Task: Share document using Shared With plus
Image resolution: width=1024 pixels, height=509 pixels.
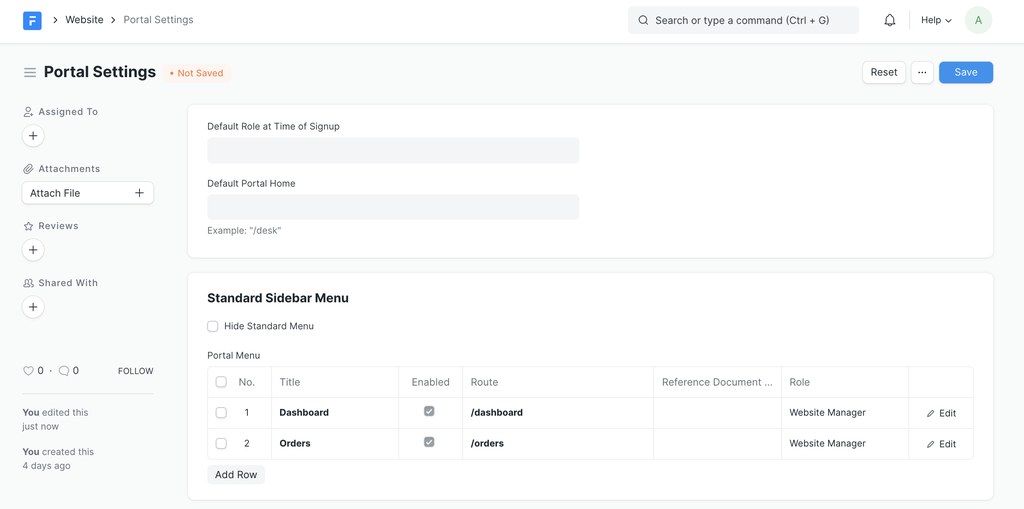Action: click(x=33, y=307)
